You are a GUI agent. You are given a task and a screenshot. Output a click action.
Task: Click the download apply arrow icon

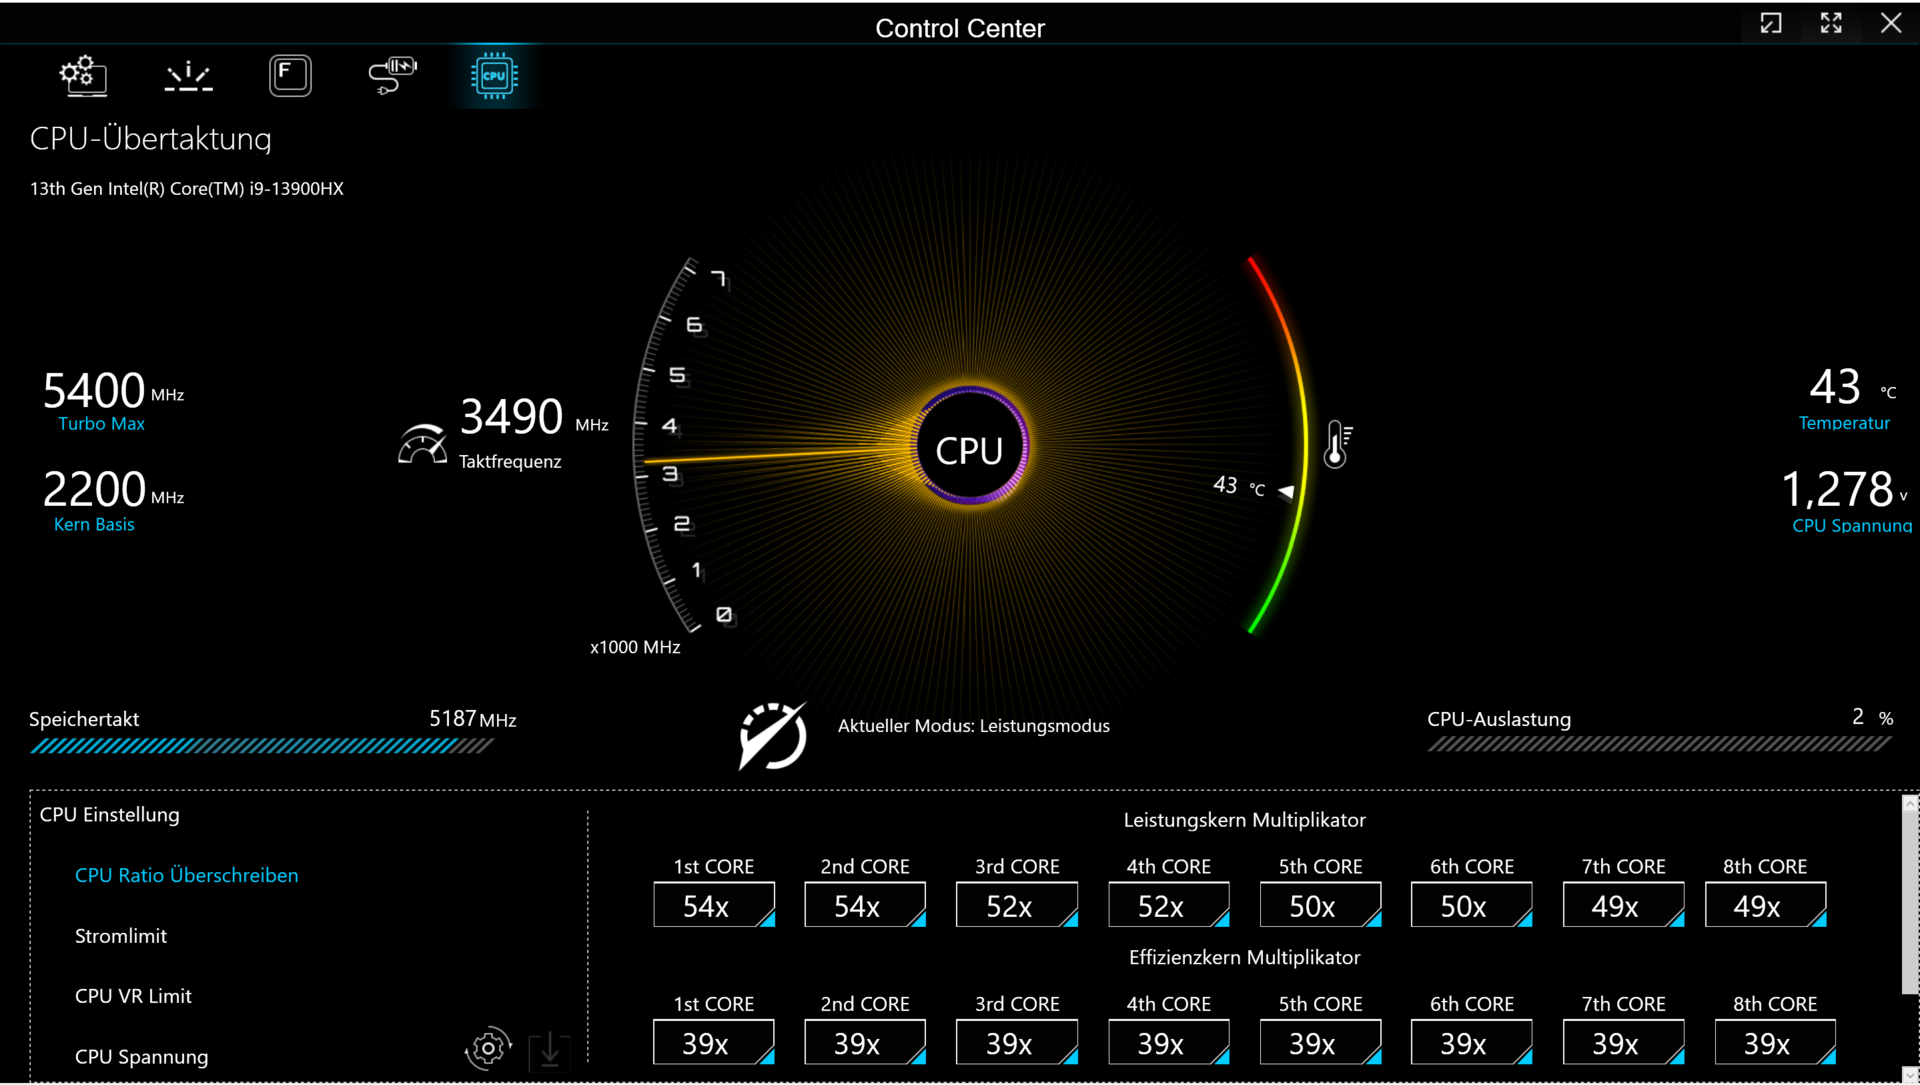(x=549, y=1050)
